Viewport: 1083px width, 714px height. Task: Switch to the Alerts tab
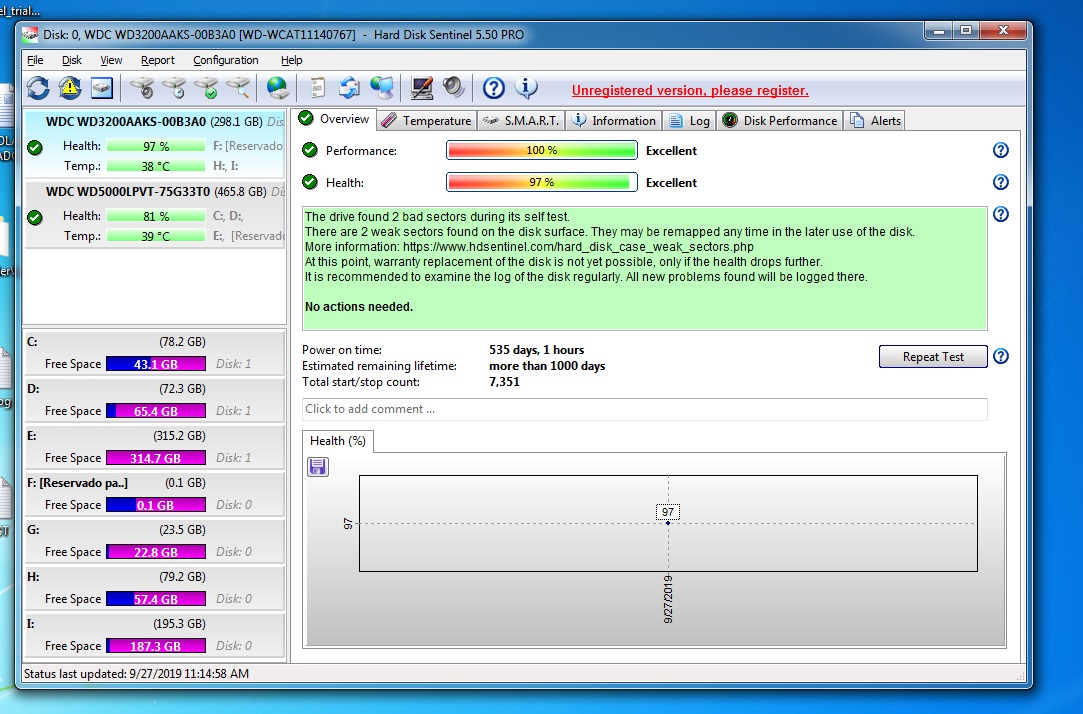click(x=875, y=121)
